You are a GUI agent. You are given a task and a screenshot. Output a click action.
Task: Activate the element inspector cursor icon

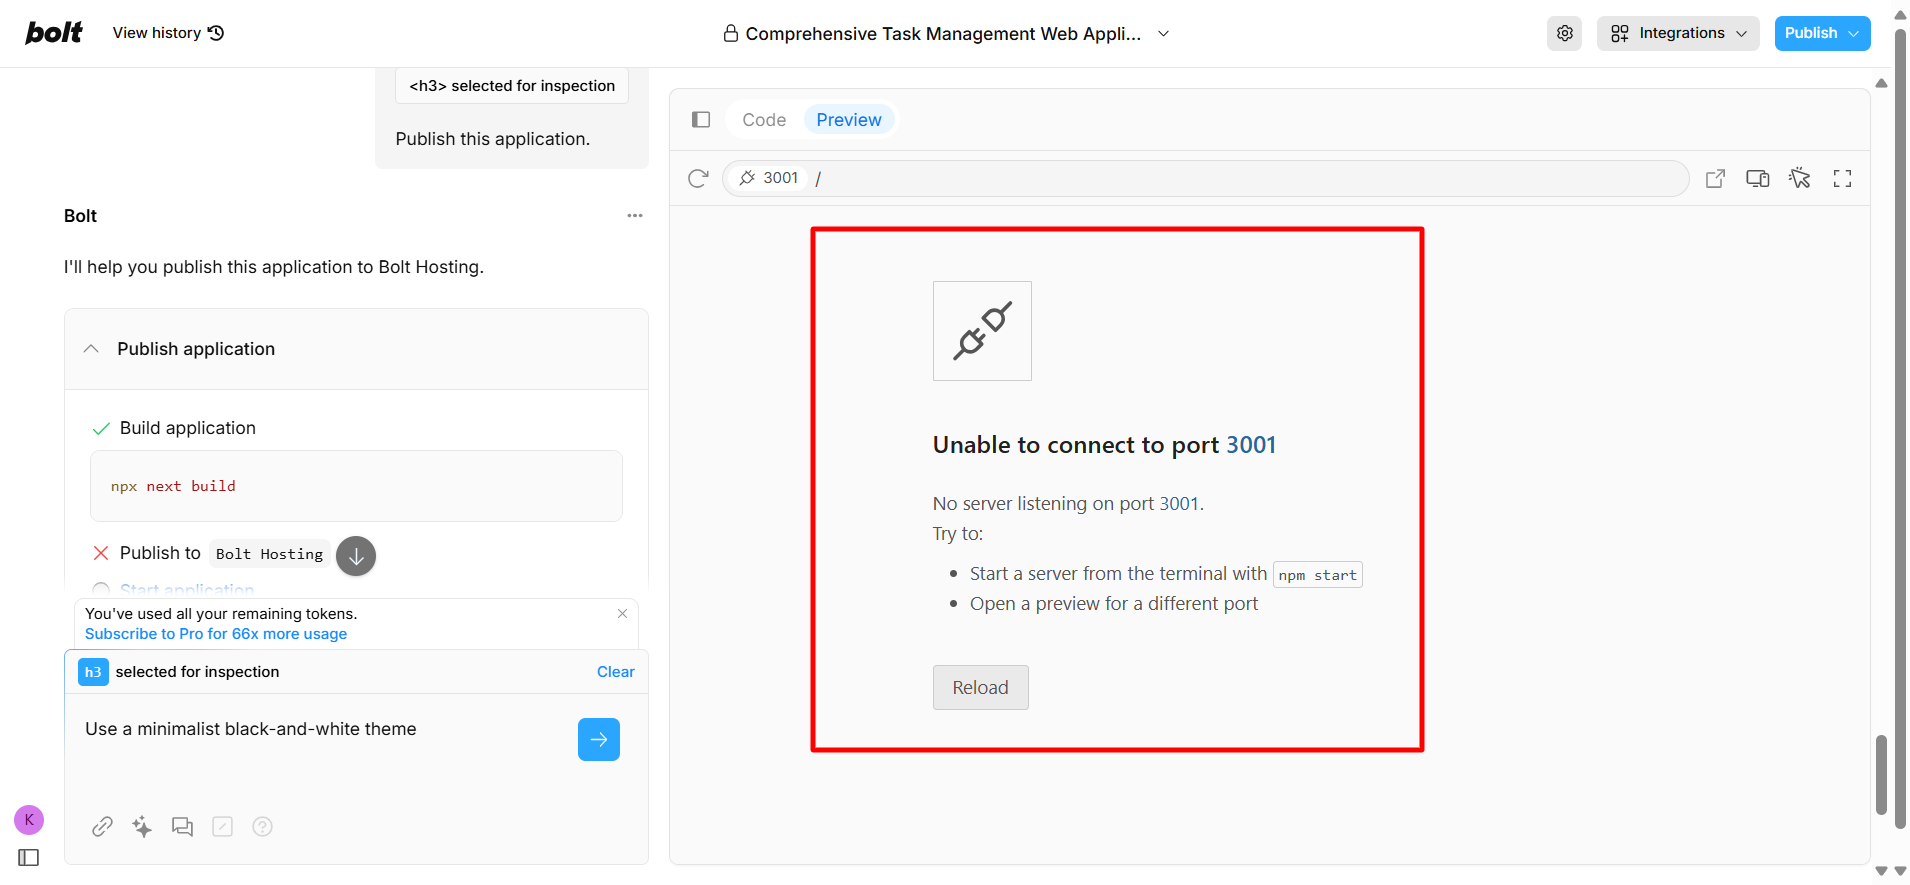pos(1800,178)
